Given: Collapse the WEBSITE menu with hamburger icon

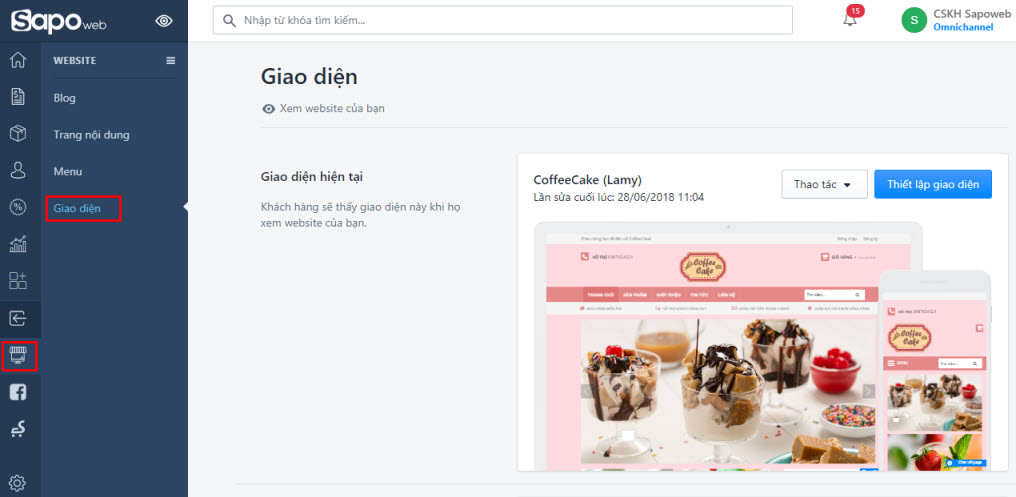Looking at the screenshot, I should coord(170,61).
